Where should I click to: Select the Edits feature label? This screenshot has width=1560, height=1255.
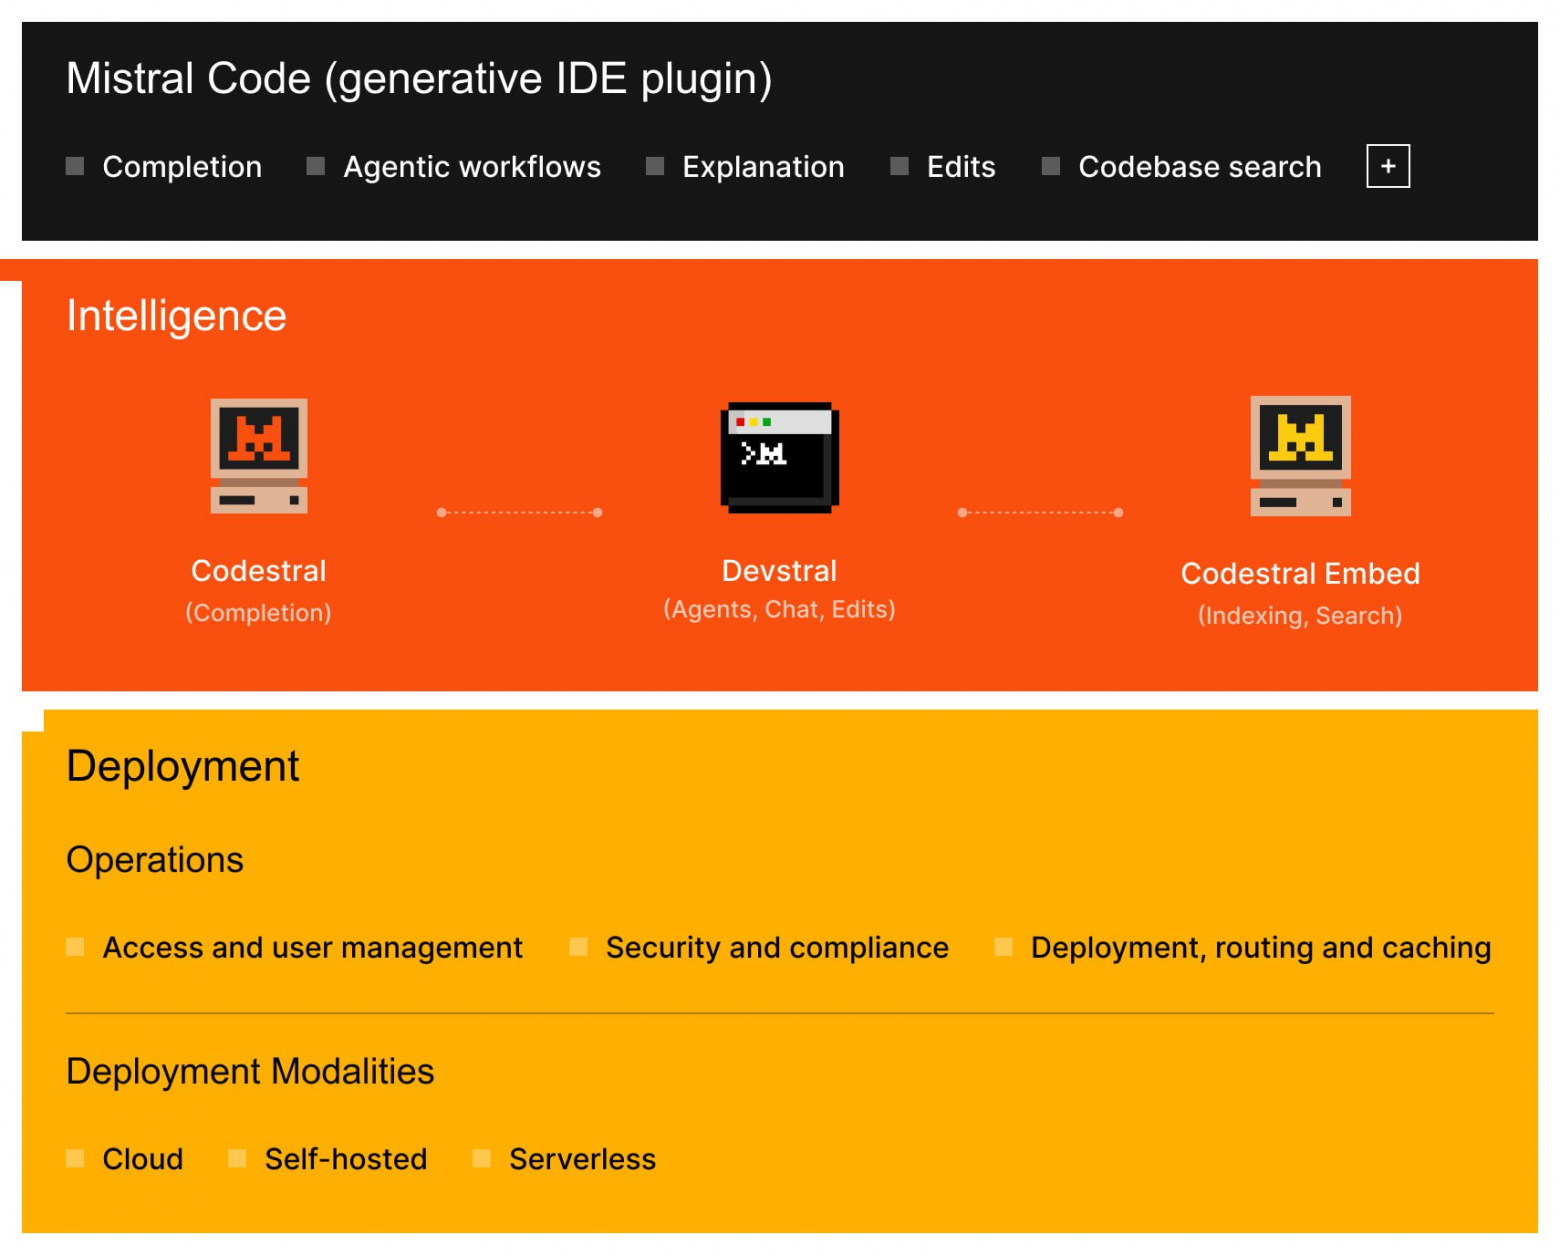coord(960,167)
